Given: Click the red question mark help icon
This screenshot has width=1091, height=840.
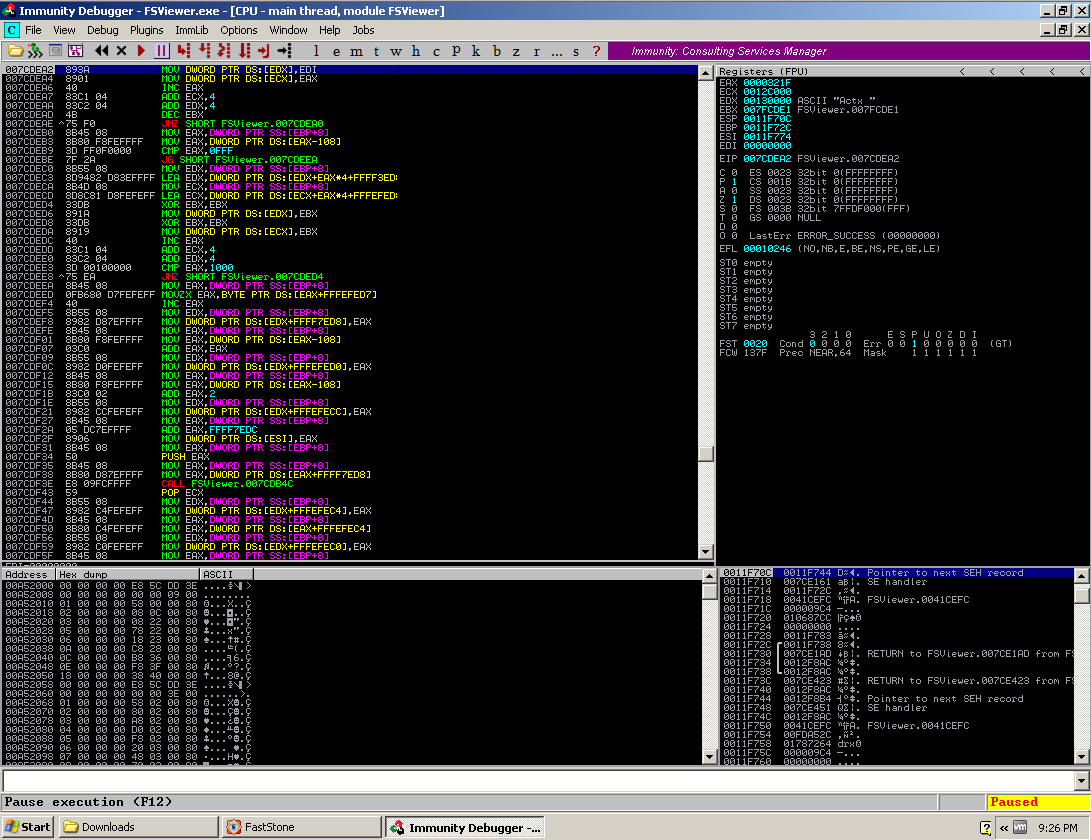Looking at the screenshot, I should pyautogui.click(x=596, y=51).
